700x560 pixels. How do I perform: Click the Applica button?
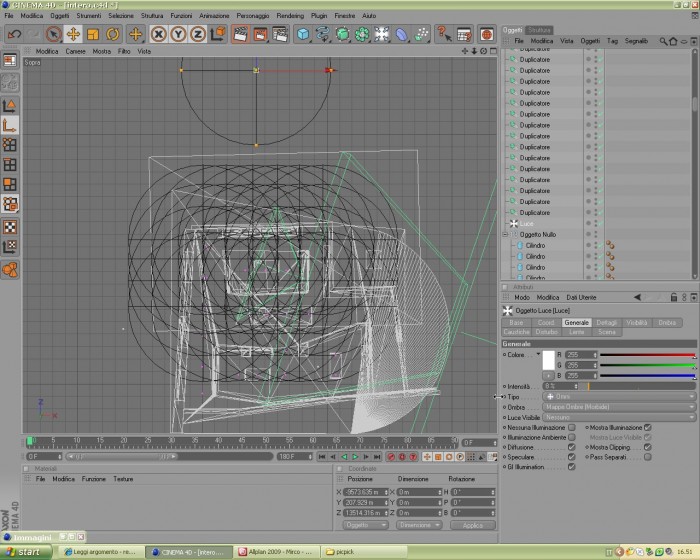(x=473, y=525)
